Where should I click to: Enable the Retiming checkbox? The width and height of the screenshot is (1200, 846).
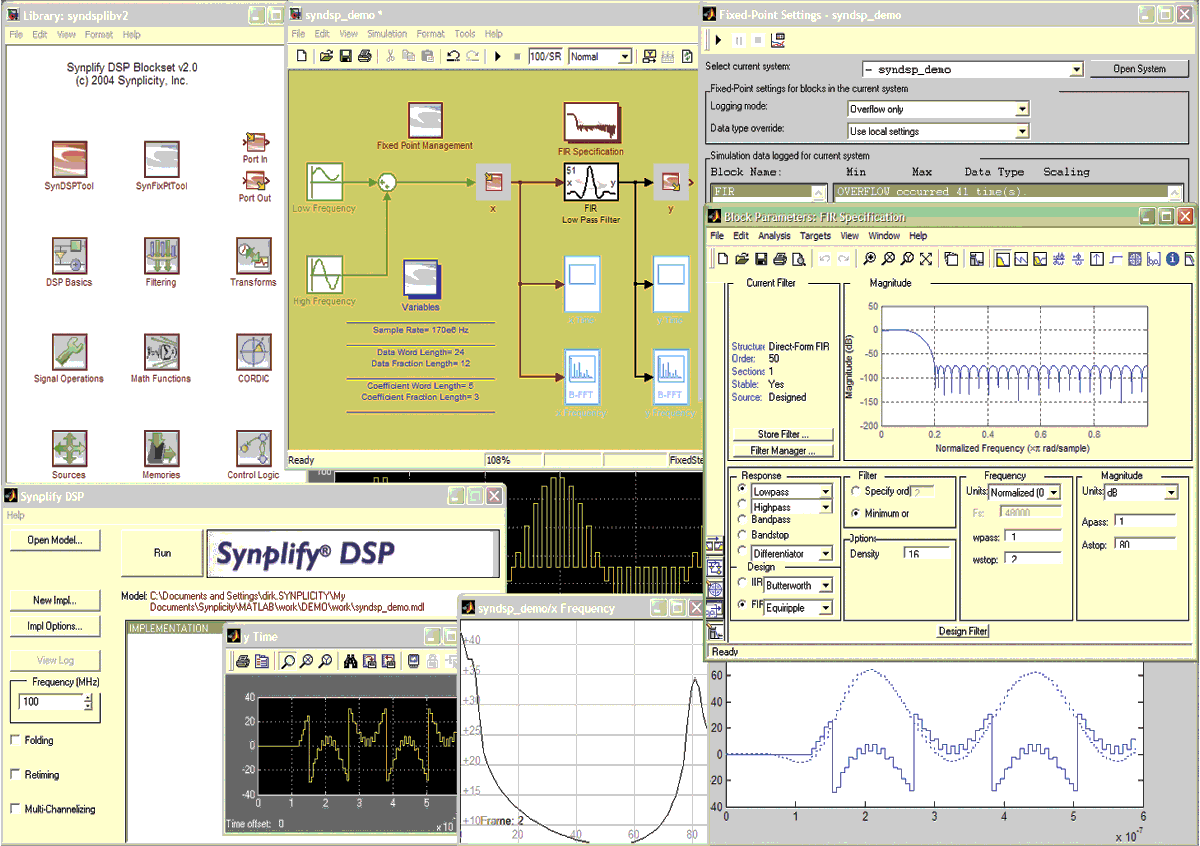(x=15, y=774)
